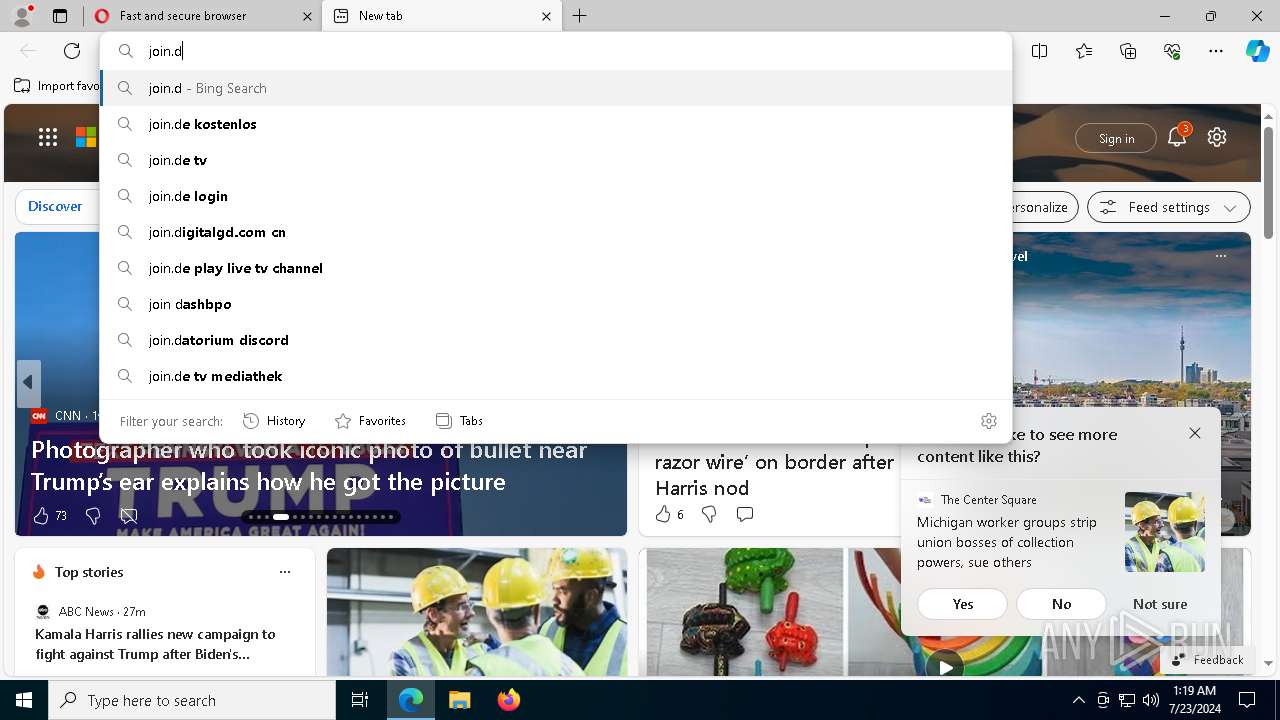Open the tab actions menu icon

60,16
